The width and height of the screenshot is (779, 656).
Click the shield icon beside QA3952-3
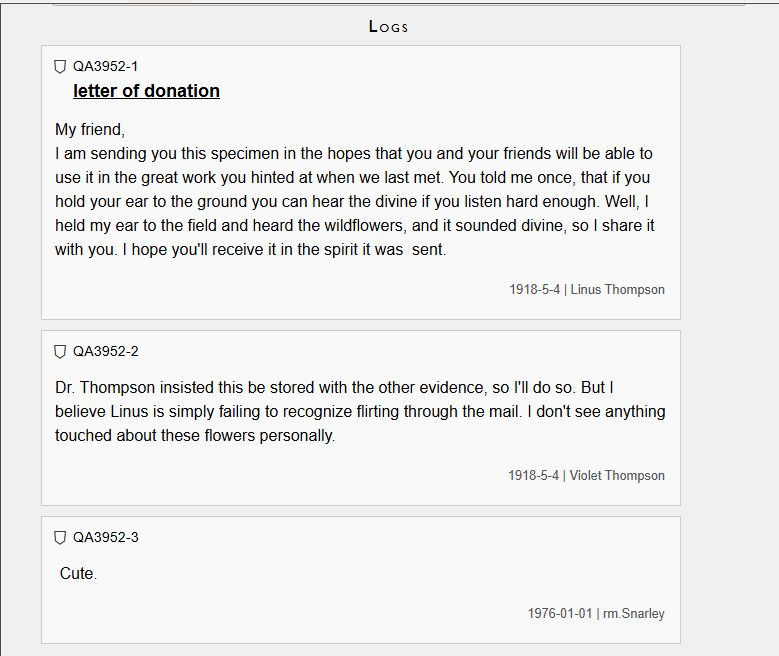[60, 538]
